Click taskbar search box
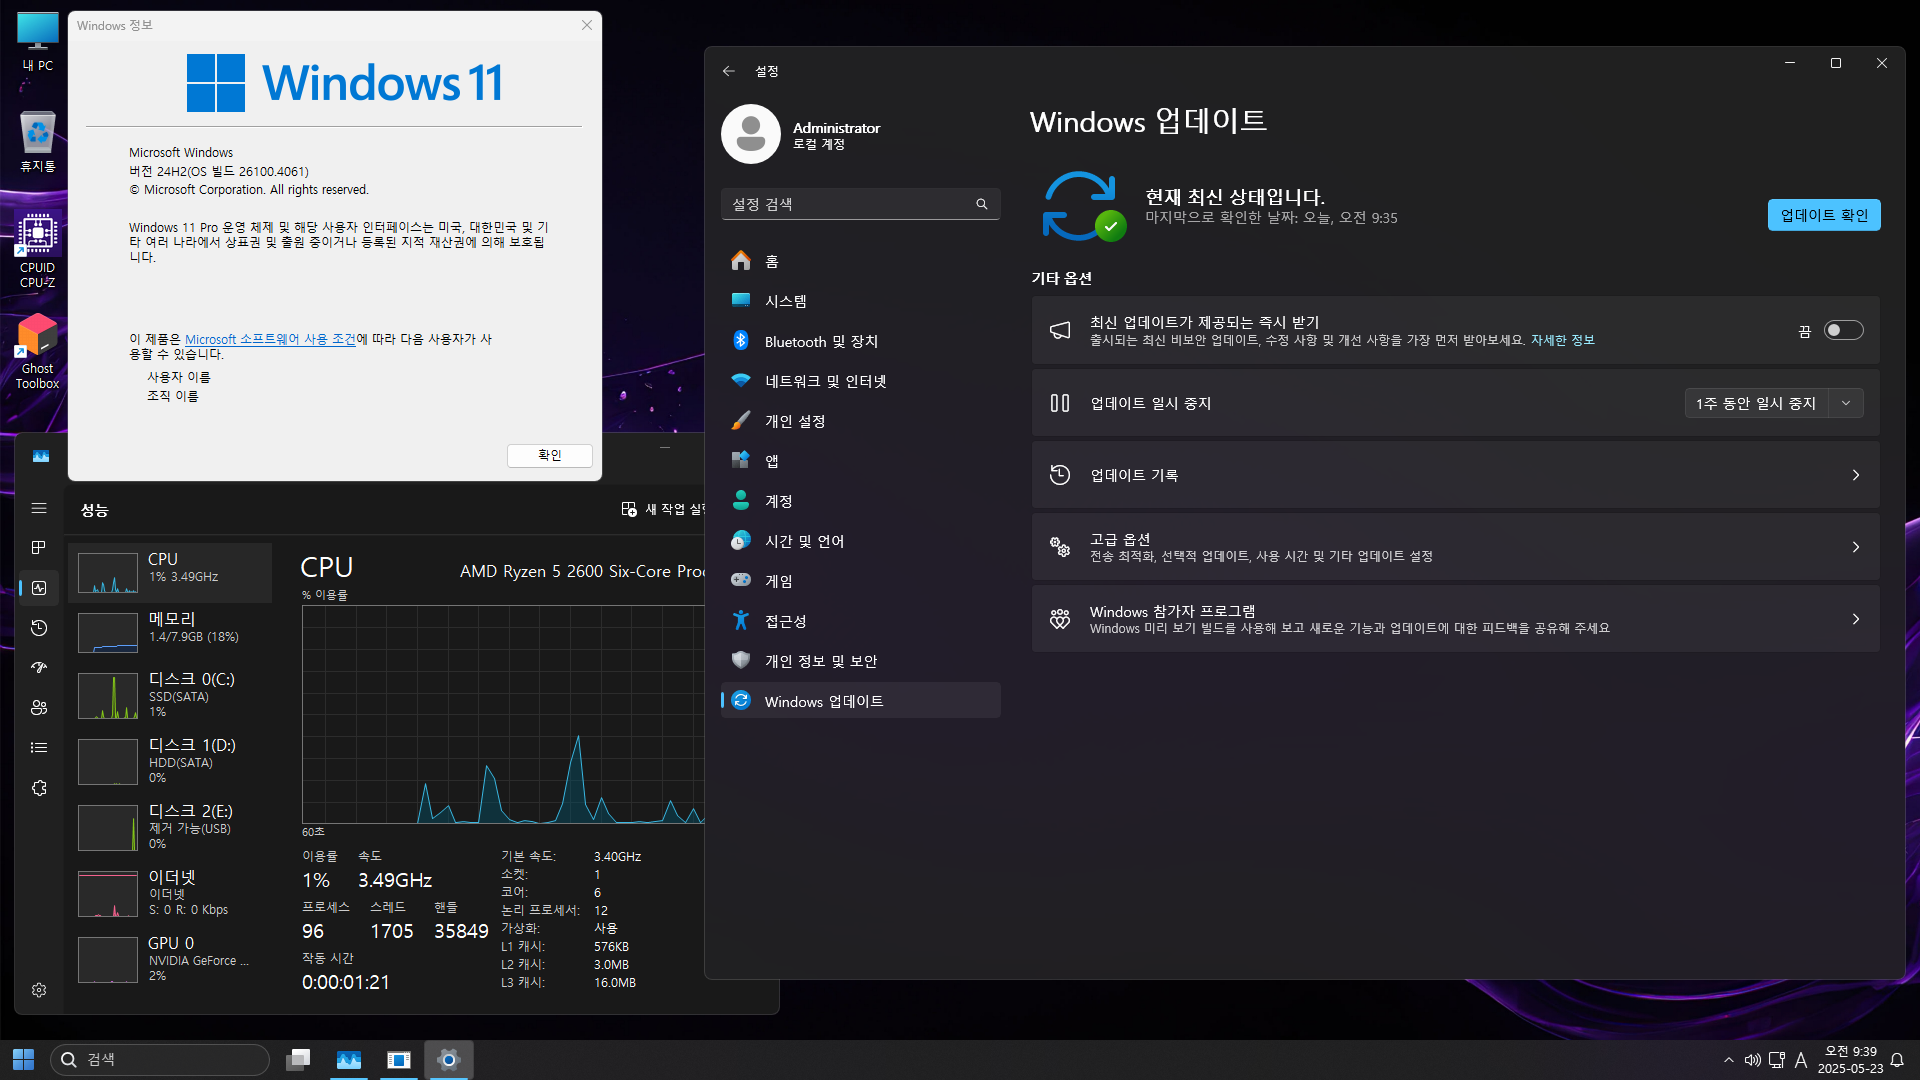The image size is (1920, 1080). pos(160,1060)
